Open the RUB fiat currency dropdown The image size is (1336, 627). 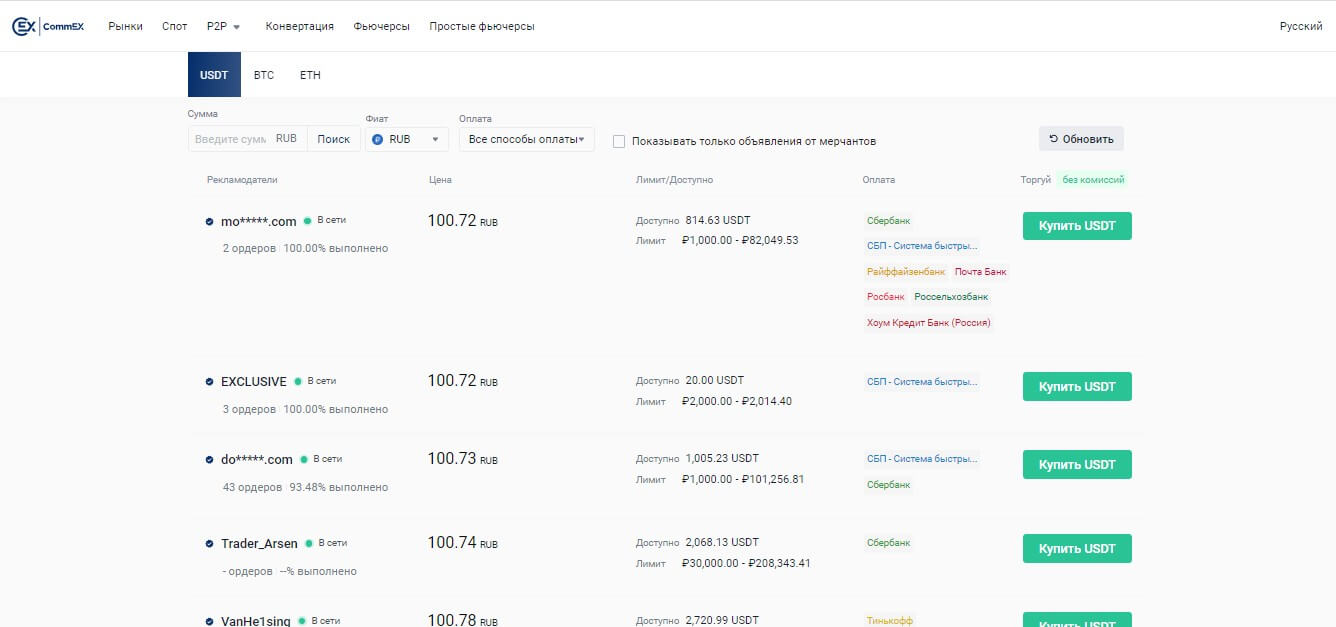click(406, 140)
